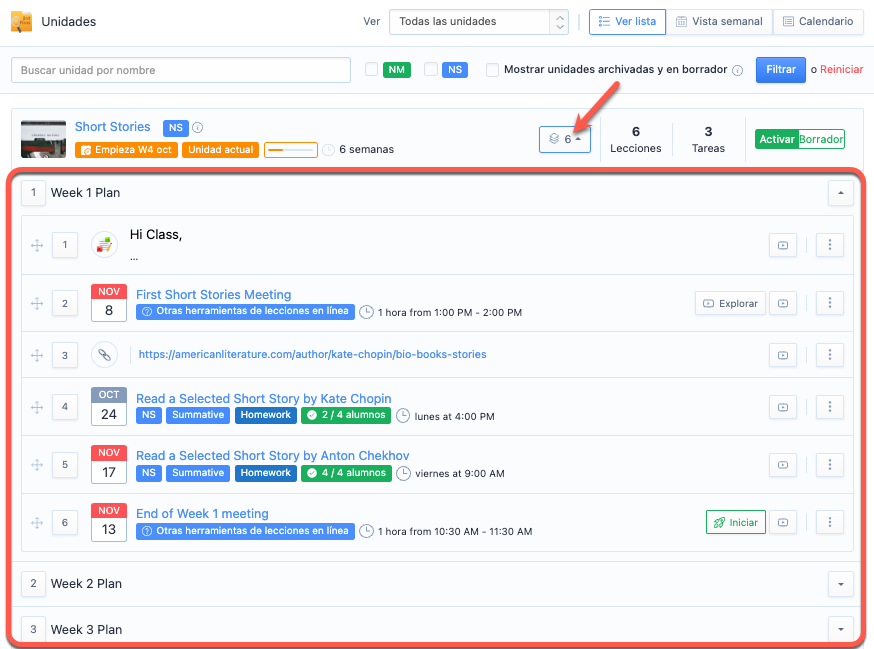Image resolution: width=874 pixels, height=649 pixels.
Task: Click the Buscar unidad por nombre field
Action: point(181,70)
